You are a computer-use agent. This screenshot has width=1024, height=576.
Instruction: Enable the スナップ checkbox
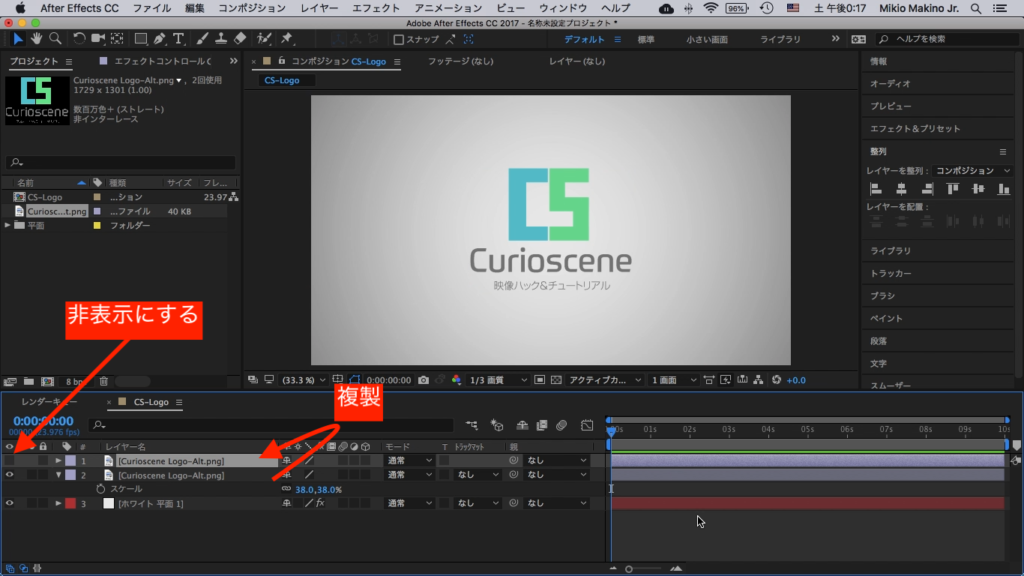(399, 40)
